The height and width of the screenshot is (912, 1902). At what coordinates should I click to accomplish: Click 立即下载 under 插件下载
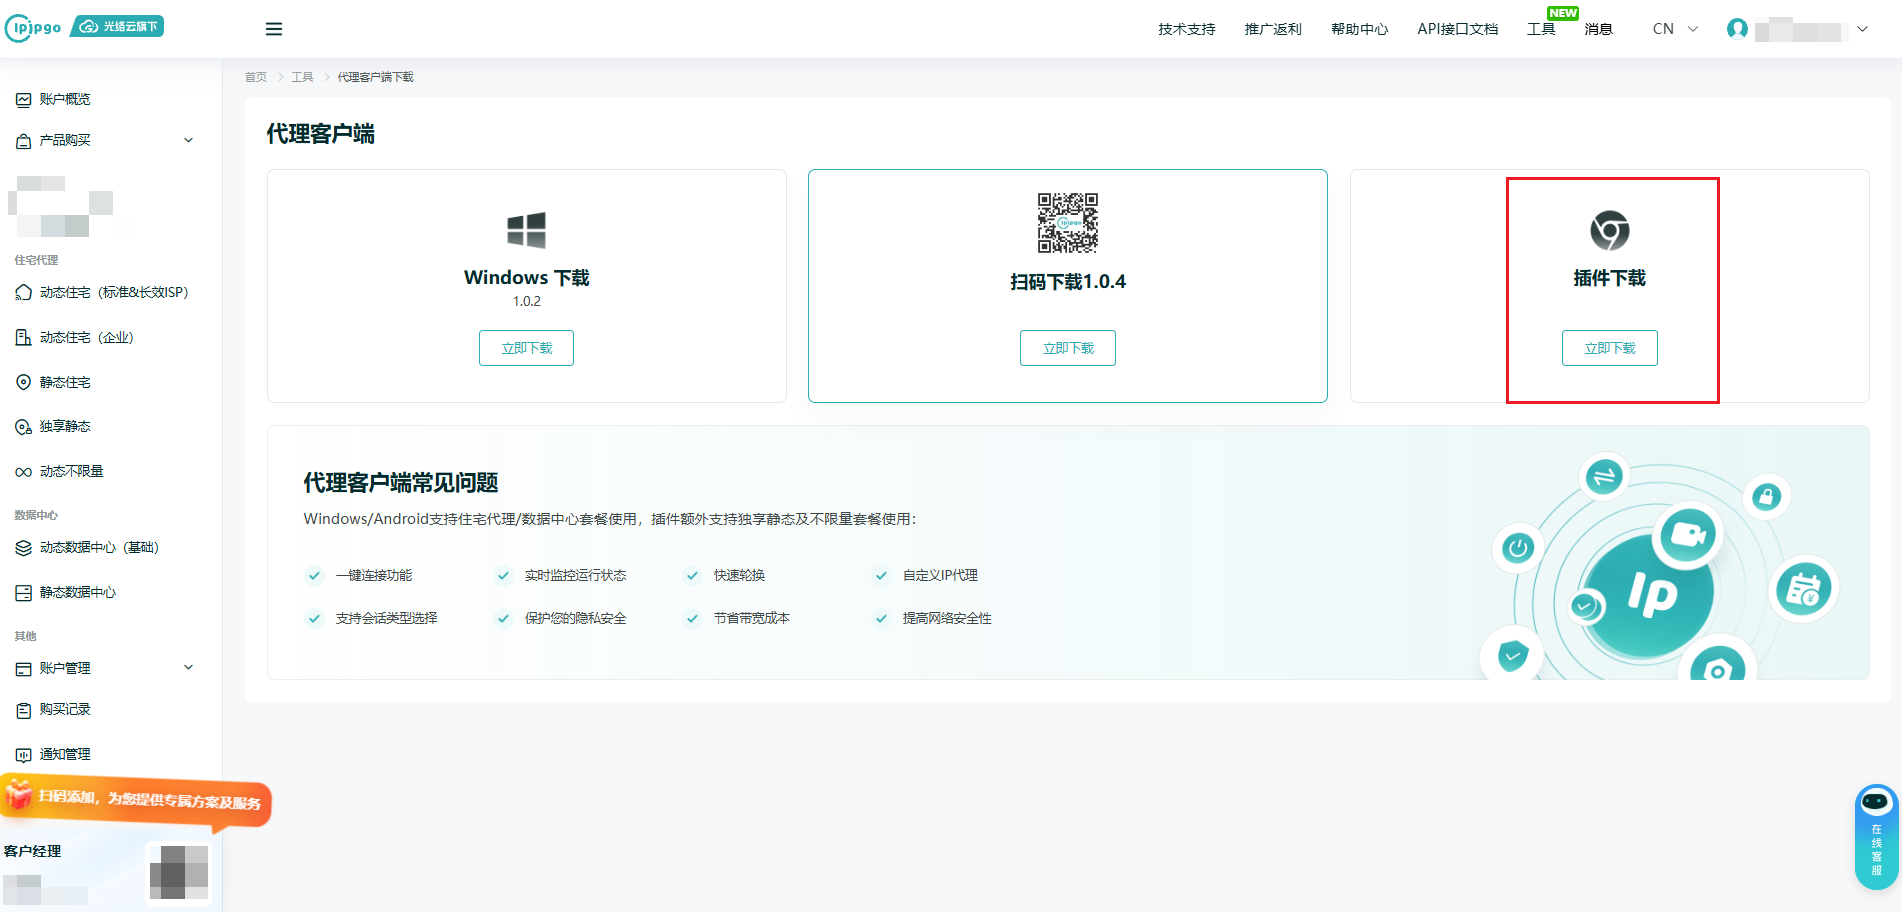[x=1609, y=348]
